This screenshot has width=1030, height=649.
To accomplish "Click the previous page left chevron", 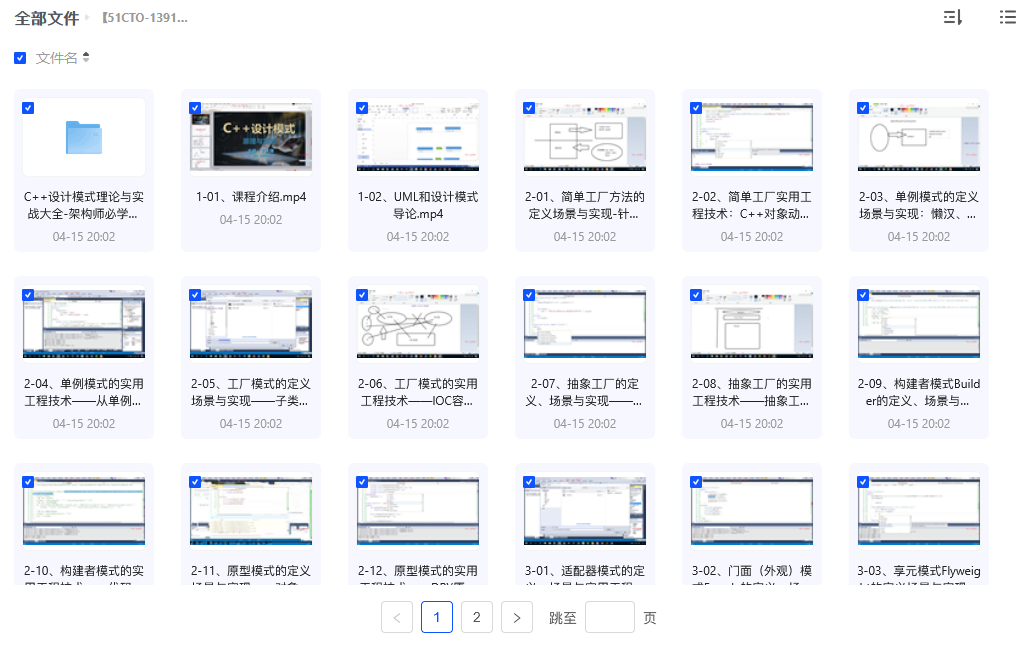I will pyautogui.click(x=397, y=618).
